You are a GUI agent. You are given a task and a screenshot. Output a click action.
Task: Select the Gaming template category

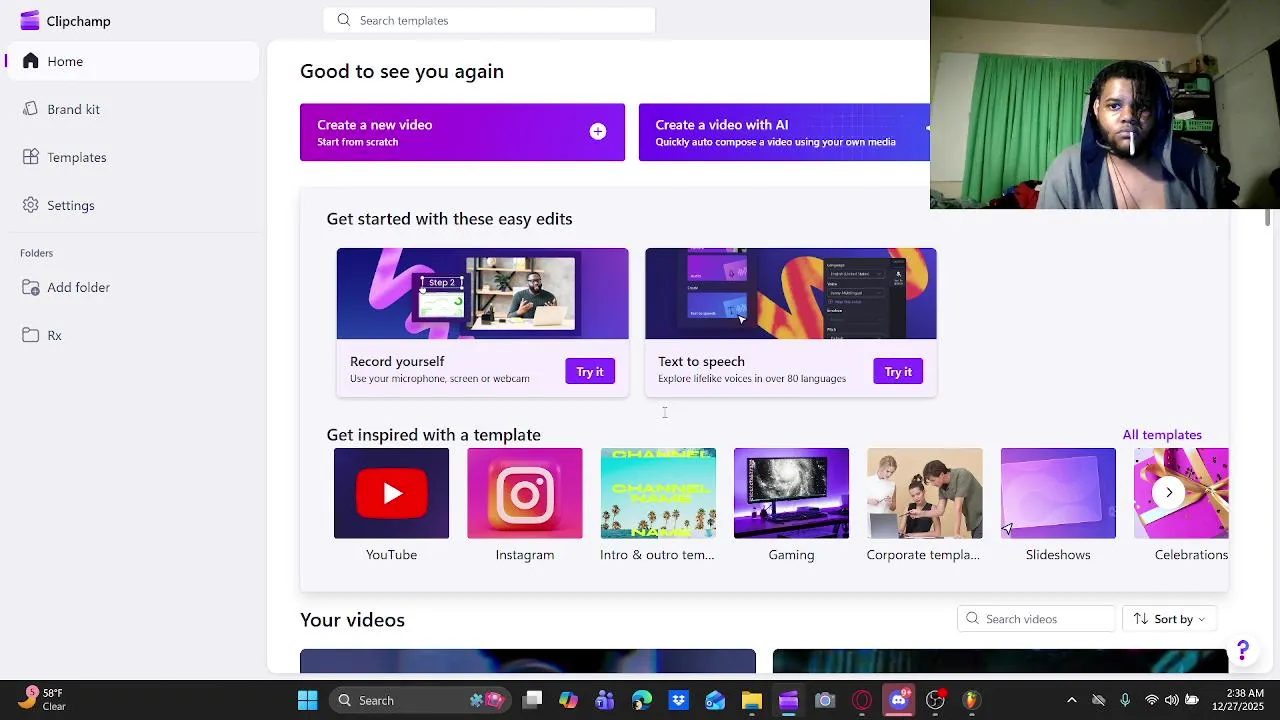tap(791, 505)
